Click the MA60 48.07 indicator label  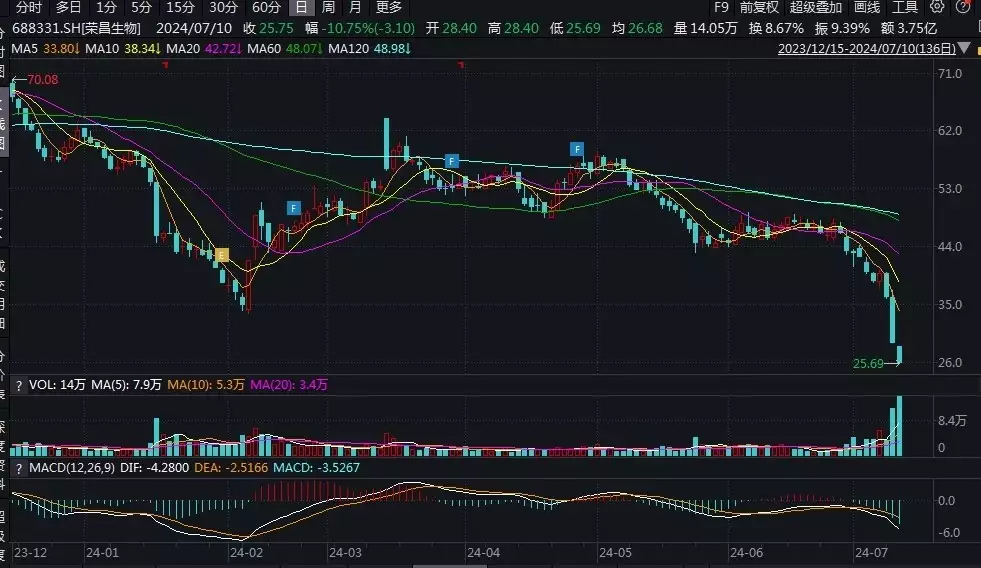[x=285, y=49]
